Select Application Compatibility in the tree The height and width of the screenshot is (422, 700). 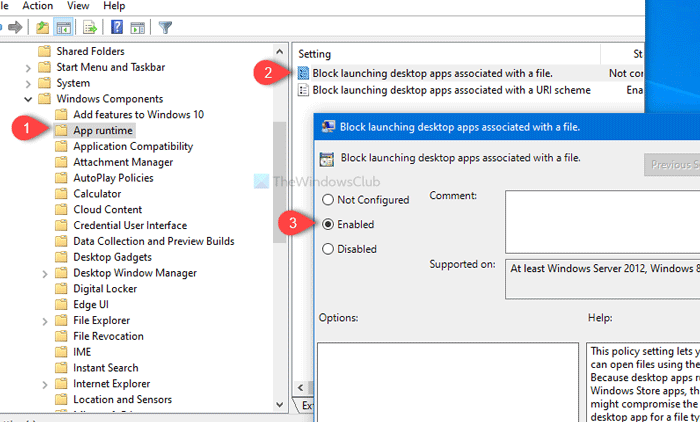click(133, 146)
